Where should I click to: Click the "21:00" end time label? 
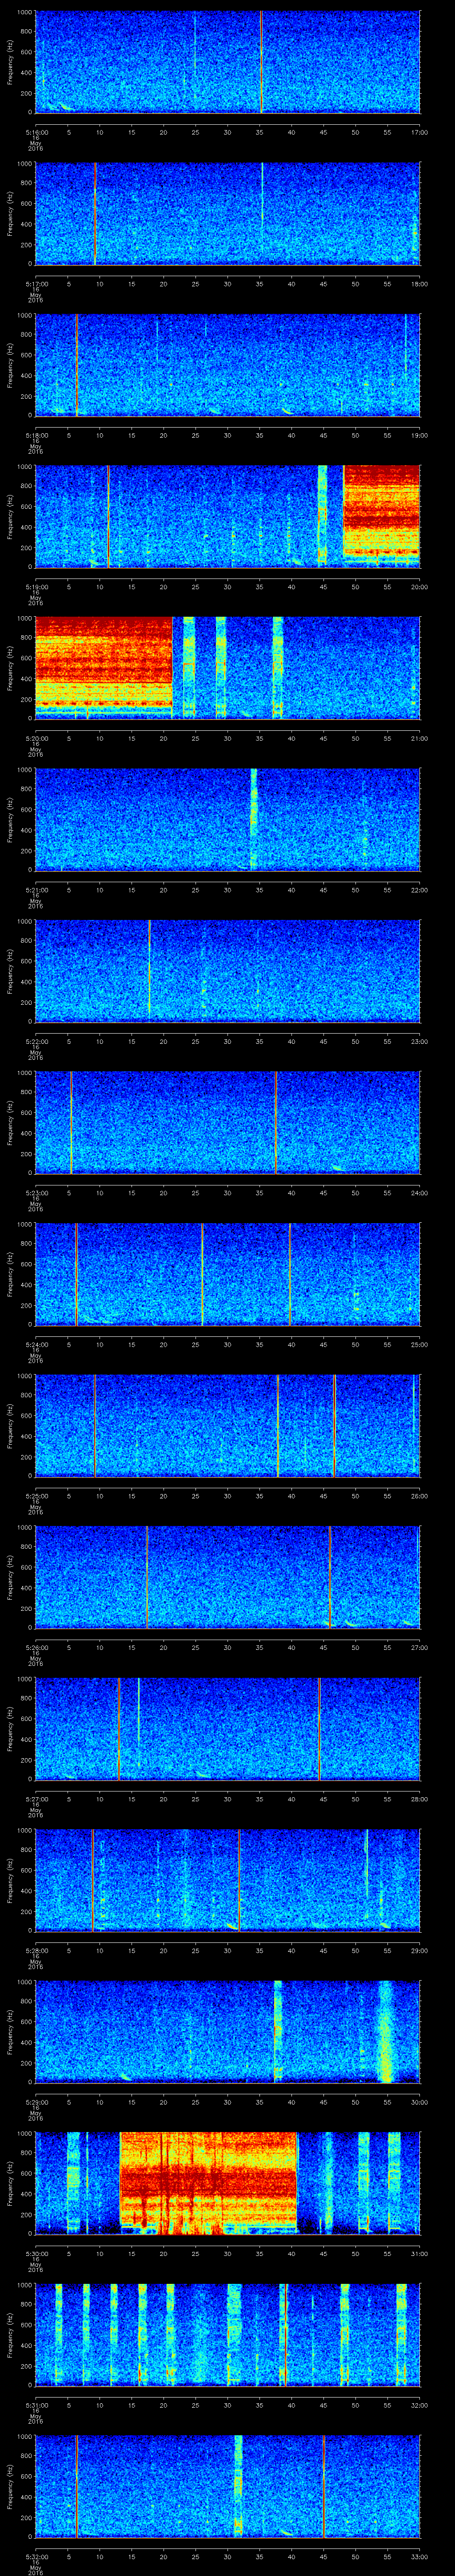(x=419, y=738)
